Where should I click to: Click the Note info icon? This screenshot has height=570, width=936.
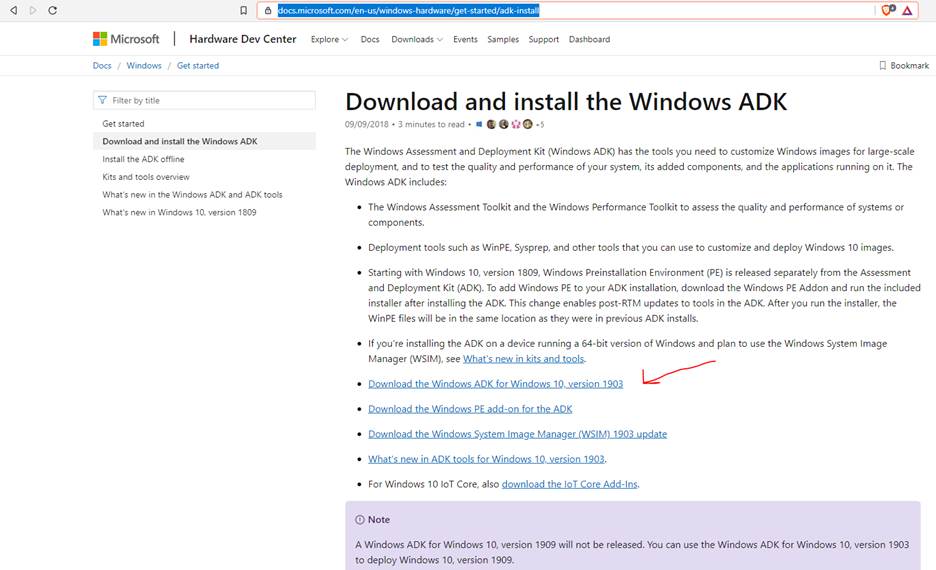(359, 520)
